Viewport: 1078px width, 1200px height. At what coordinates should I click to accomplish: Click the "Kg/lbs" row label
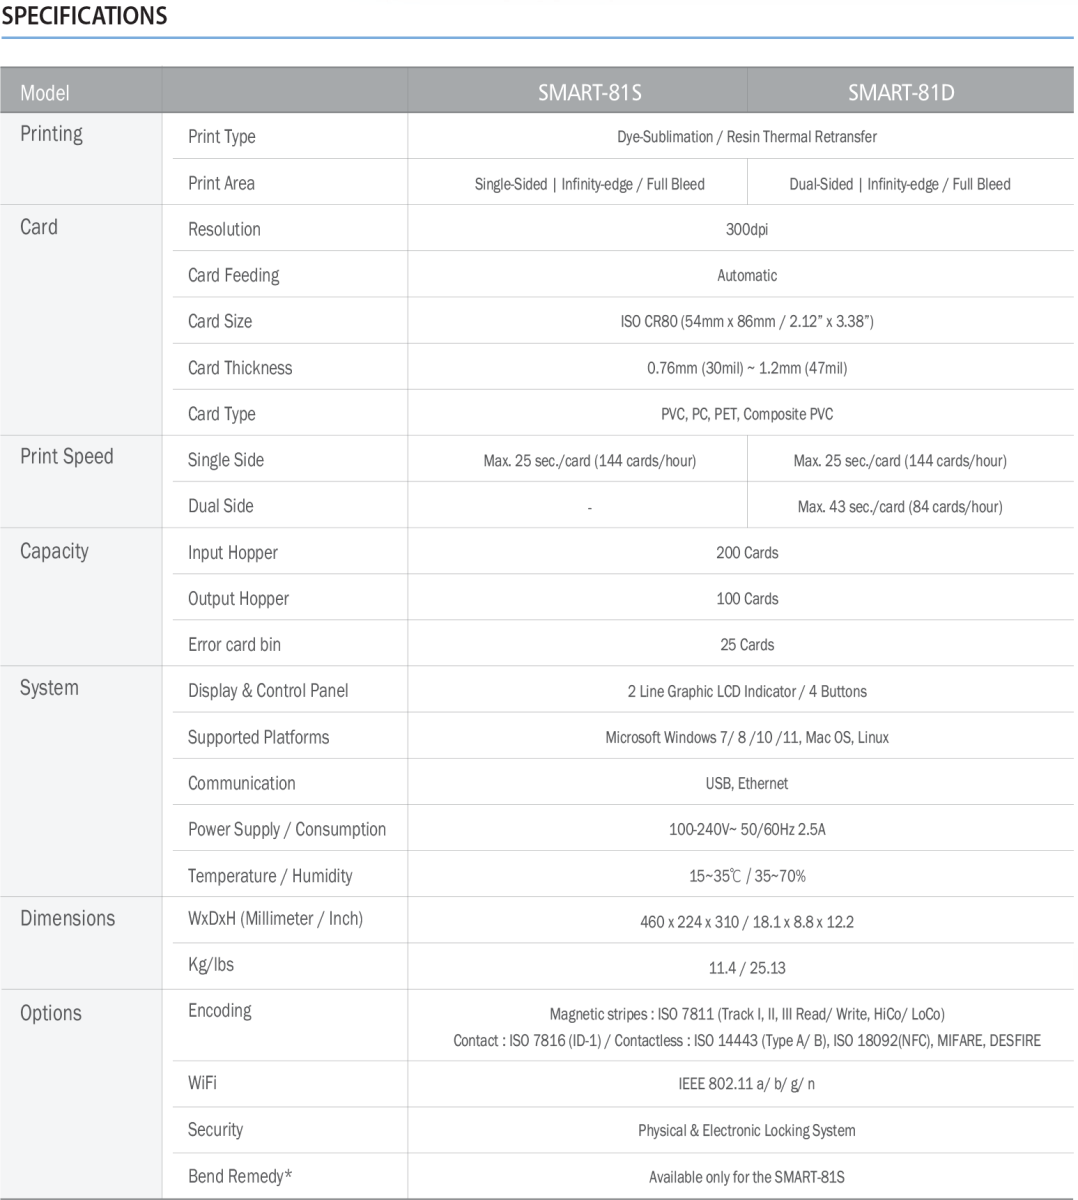(211, 965)
